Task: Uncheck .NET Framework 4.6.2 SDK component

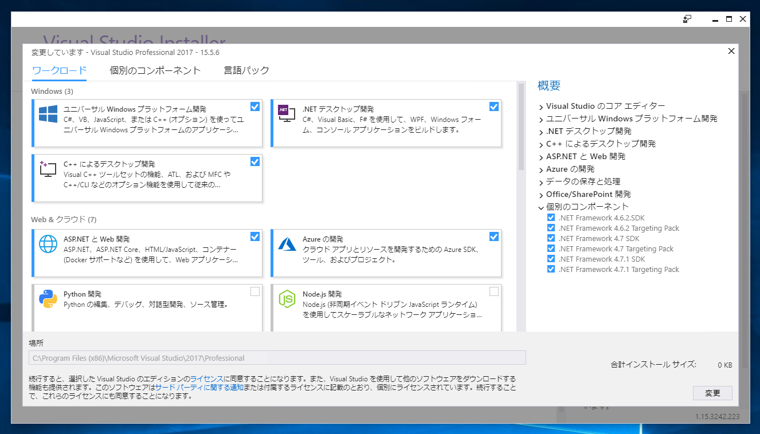Action: tap(551, 218)
